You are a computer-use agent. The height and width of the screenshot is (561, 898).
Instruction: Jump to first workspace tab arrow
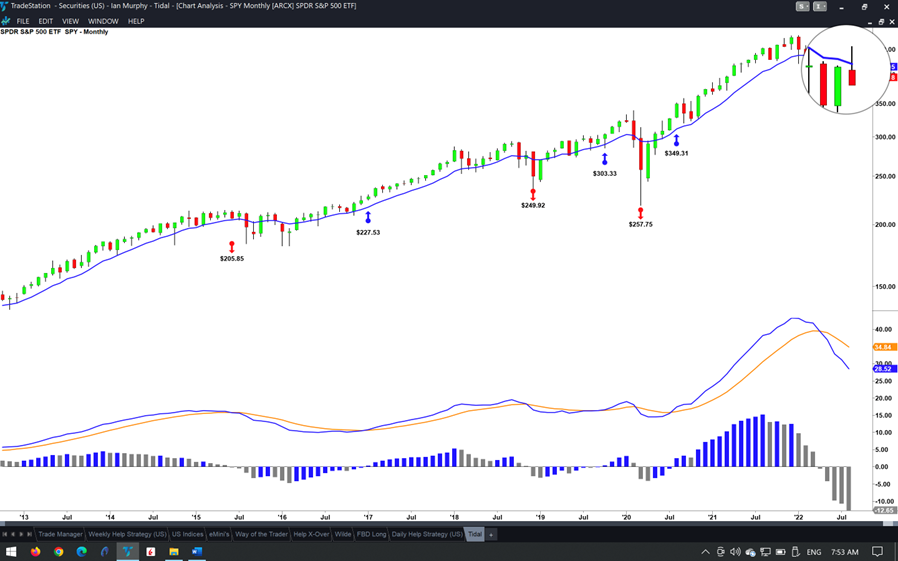pyautogui.click(x=5, y=534)
